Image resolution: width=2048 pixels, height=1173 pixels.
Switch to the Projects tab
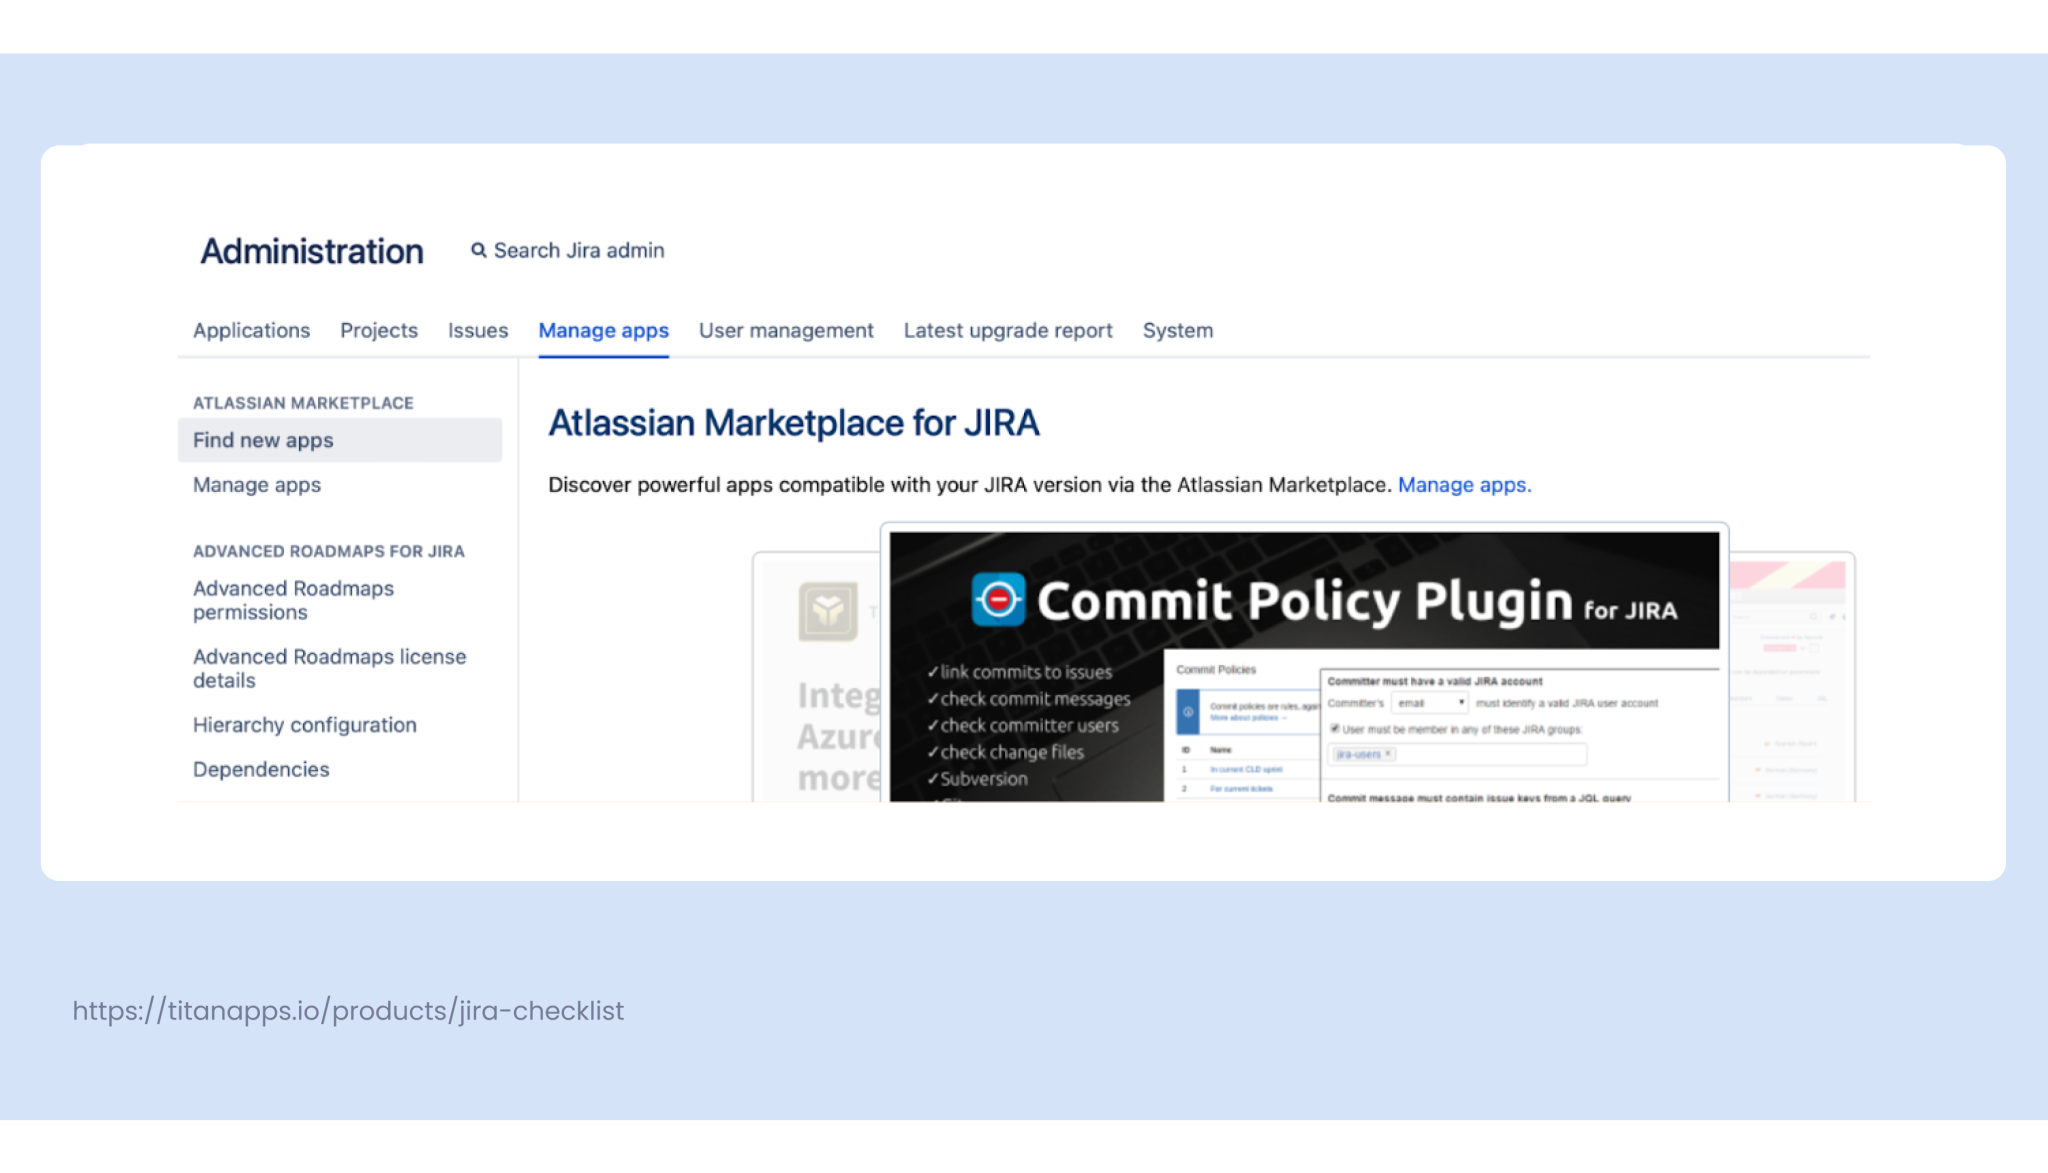[378, 330]
